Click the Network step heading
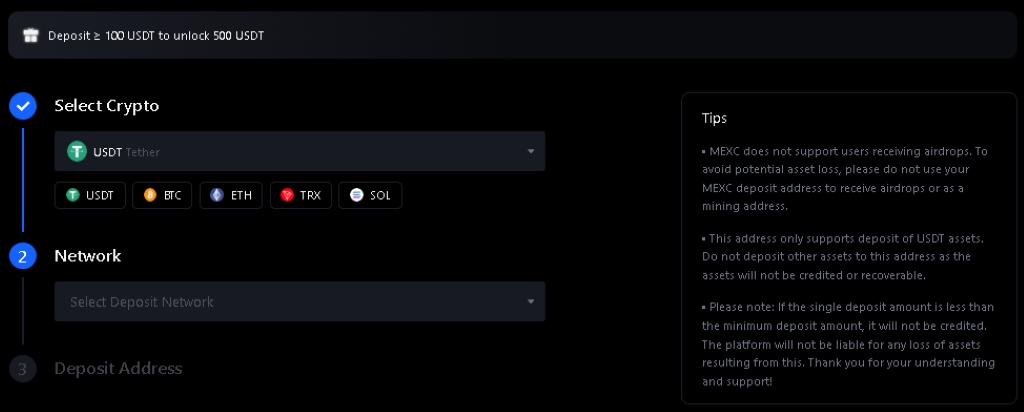Image resolution: width=1024 pixels, height=412 pixels. (88, 256)
